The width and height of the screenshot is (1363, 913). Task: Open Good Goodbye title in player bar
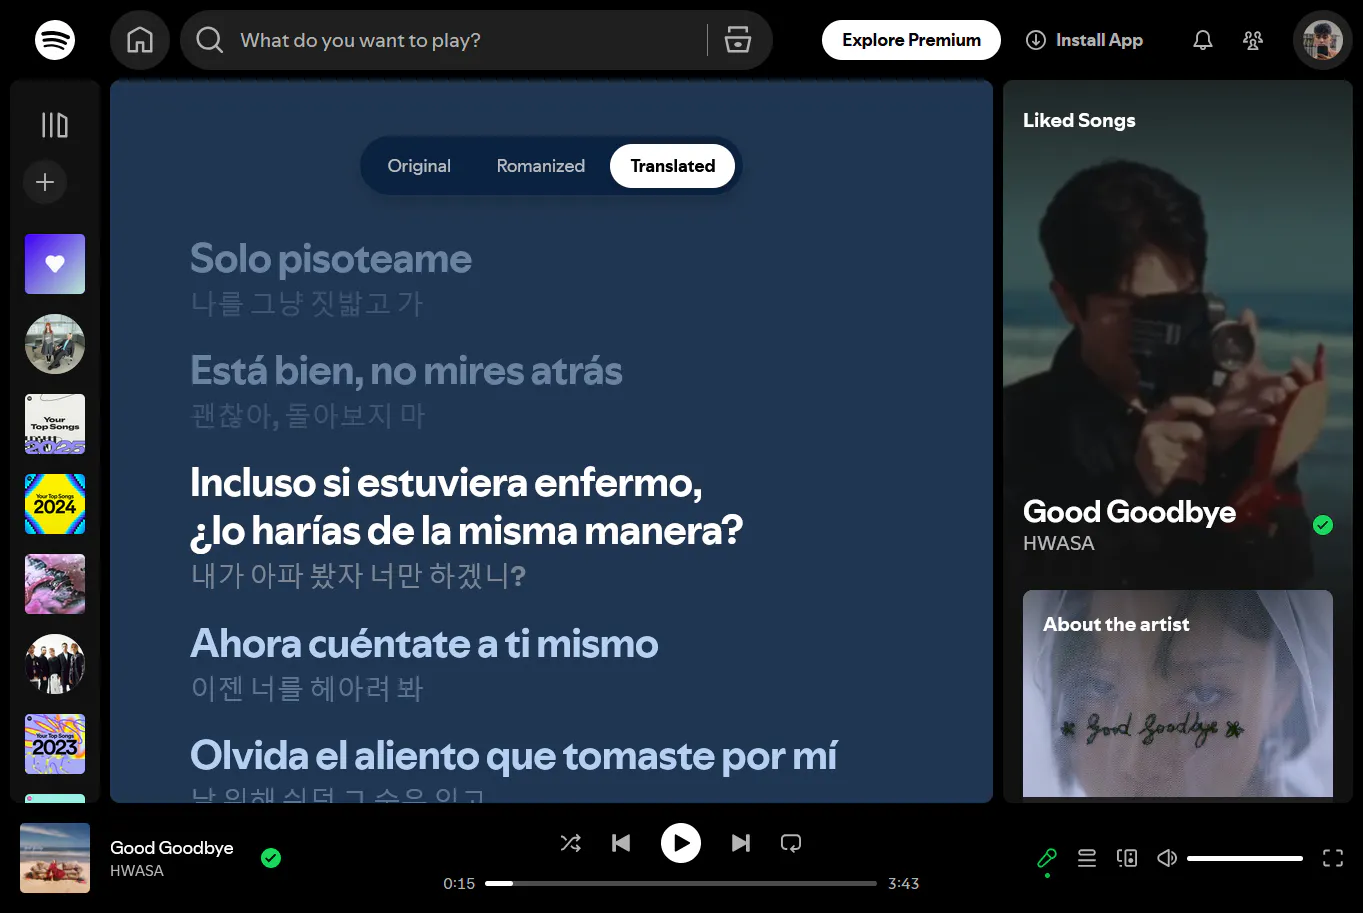(172, 847)
